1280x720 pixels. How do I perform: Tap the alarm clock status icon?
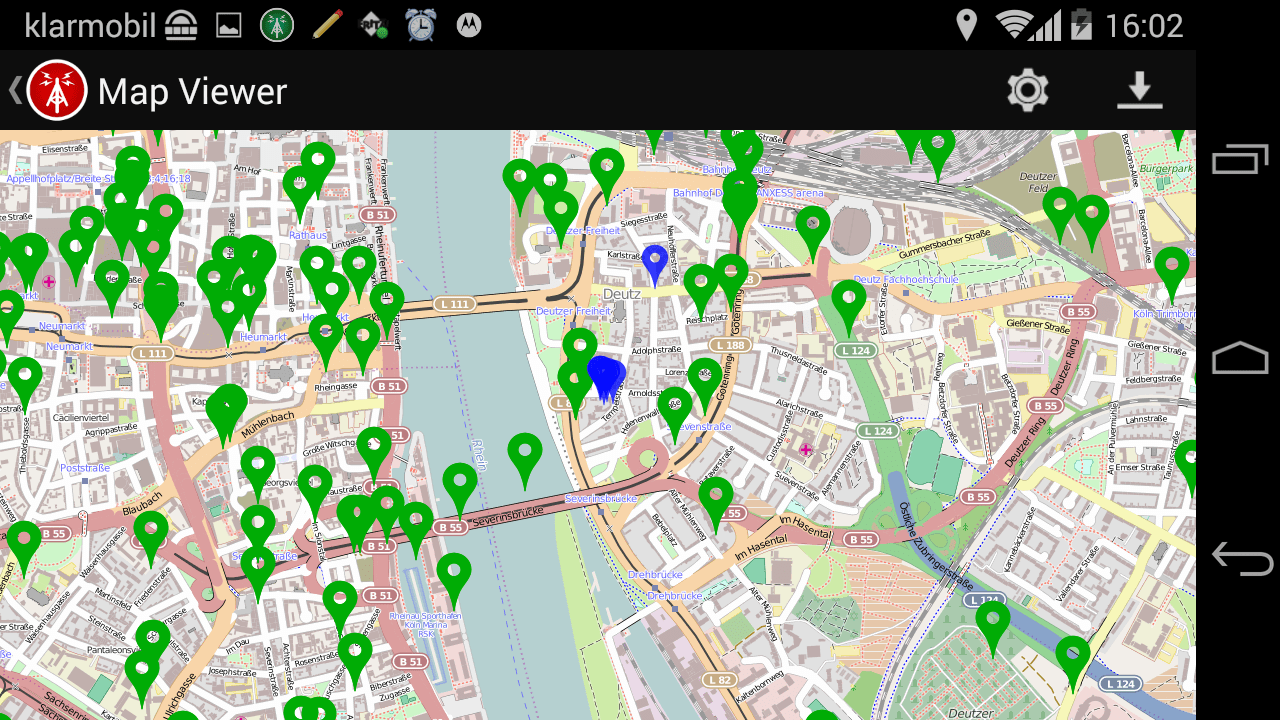click(x=421, y=25)
